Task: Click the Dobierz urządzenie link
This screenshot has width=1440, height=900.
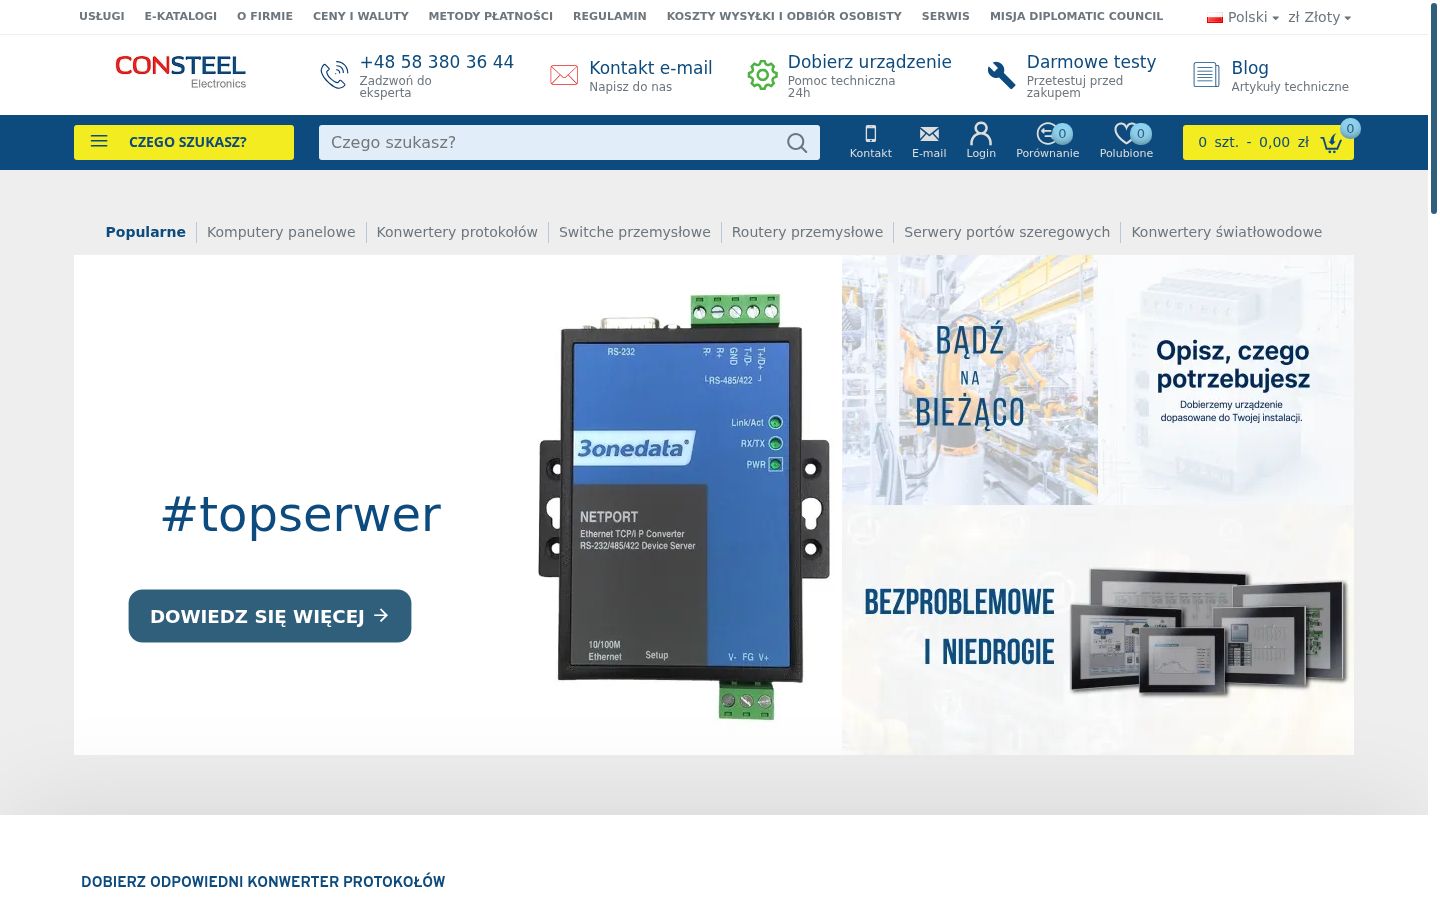Action: [870, 62]
